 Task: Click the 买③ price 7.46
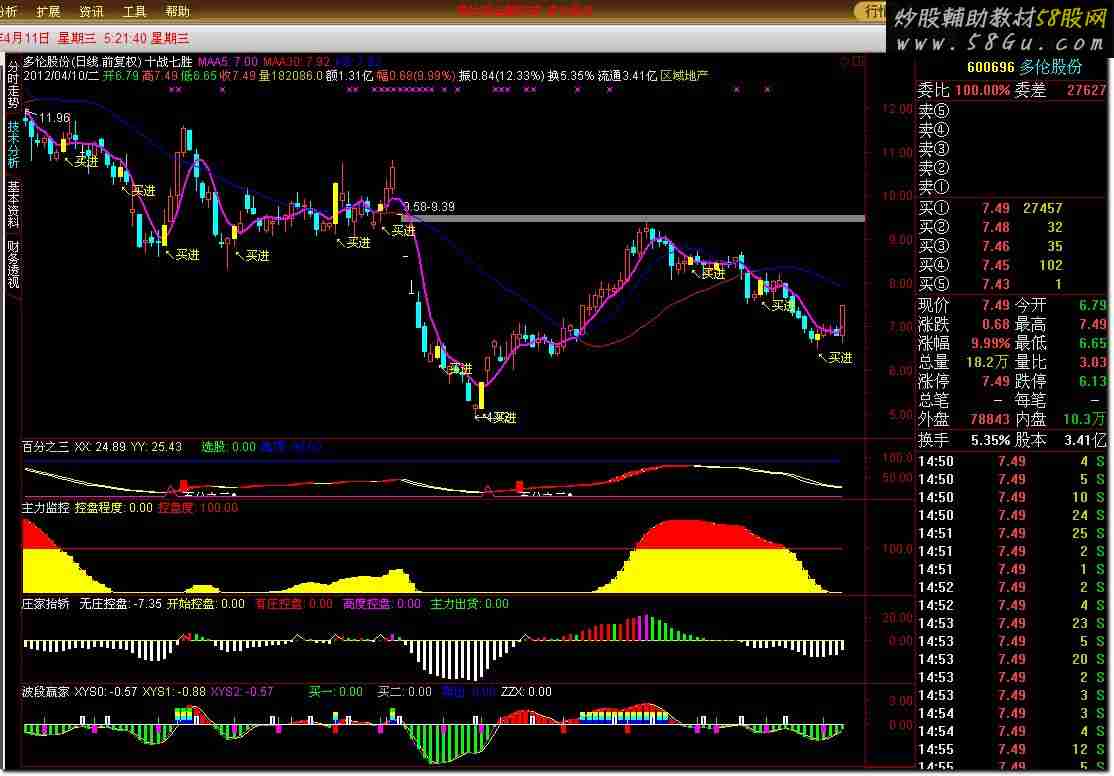[996, 247]
